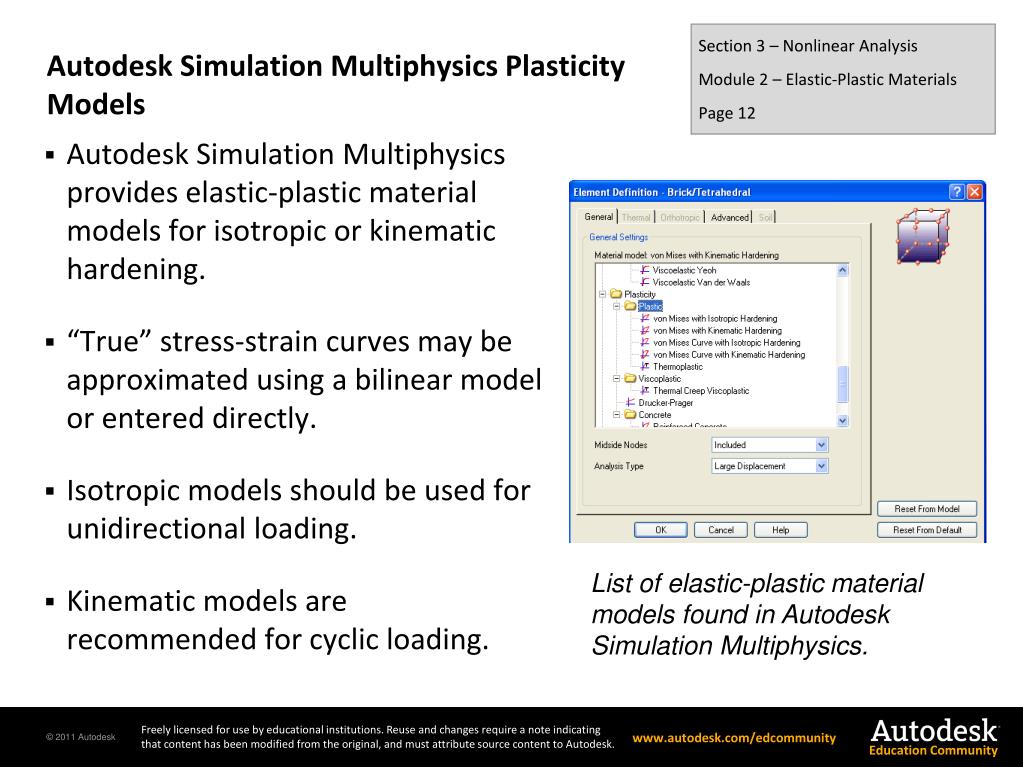Screen dimensions: 1023x767
Task: Click the von Mises with Kinematic Hardening icon
Action: (x=645, y=331)
